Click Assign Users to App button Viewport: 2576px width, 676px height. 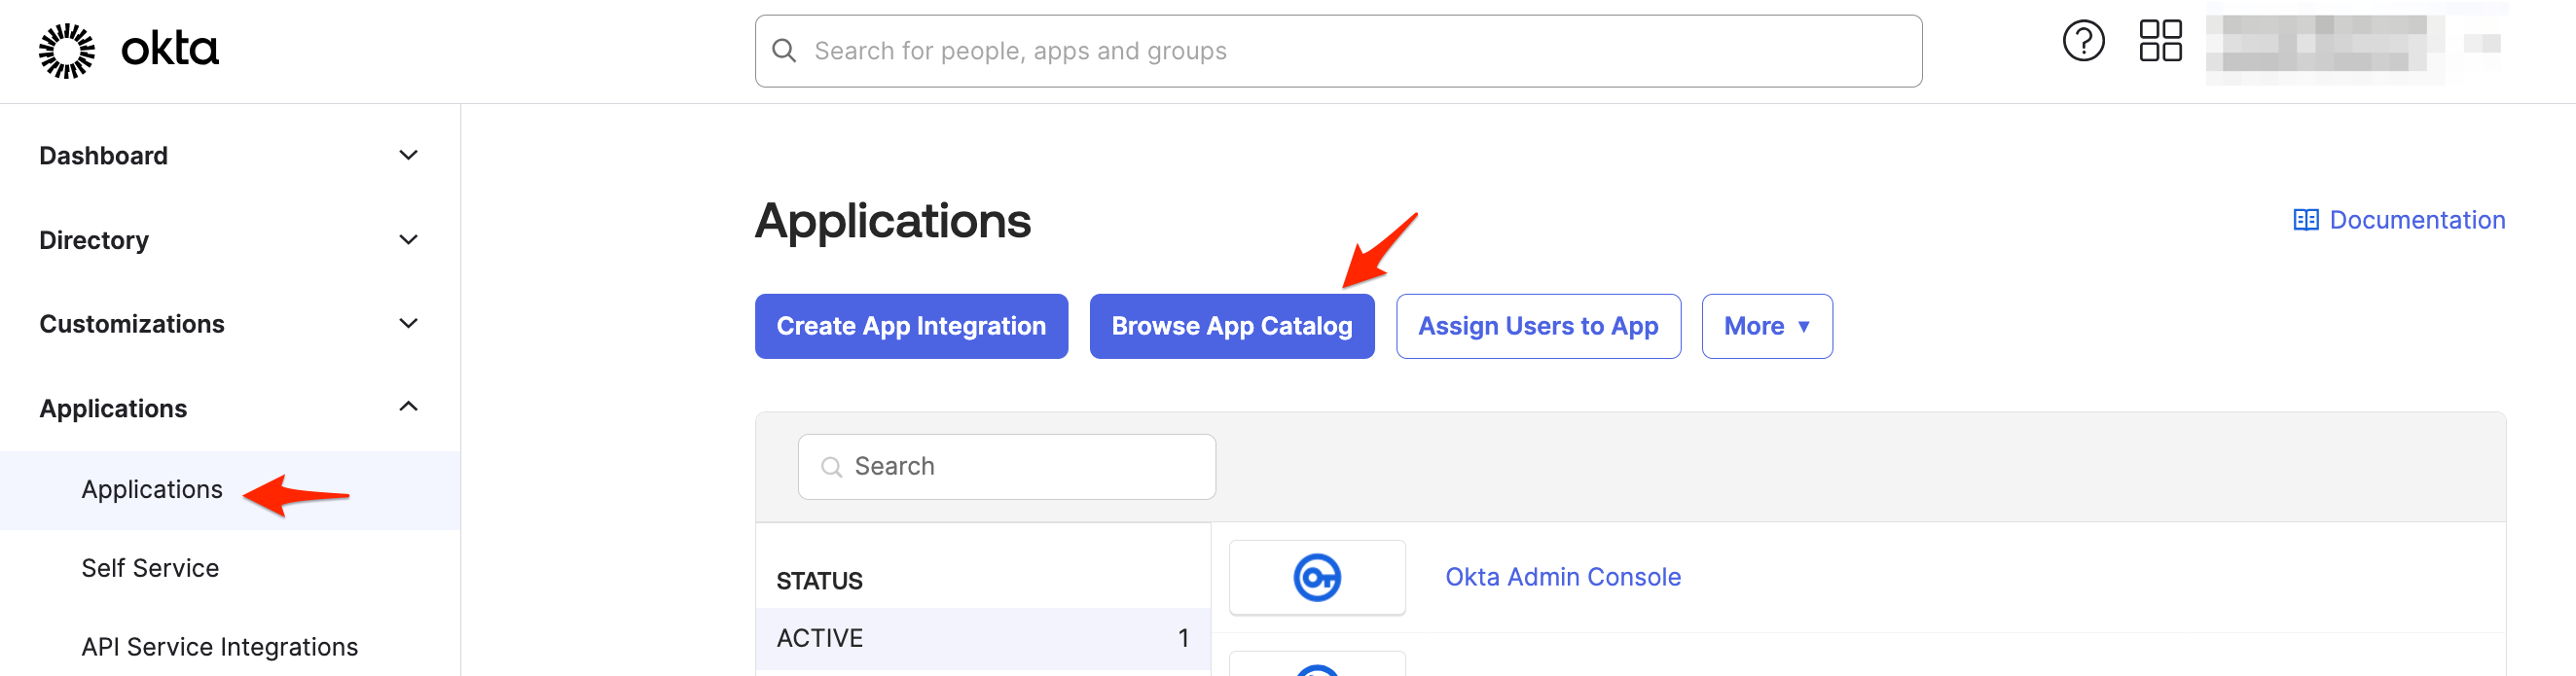pyautogui.click(x=1537, y=326)
